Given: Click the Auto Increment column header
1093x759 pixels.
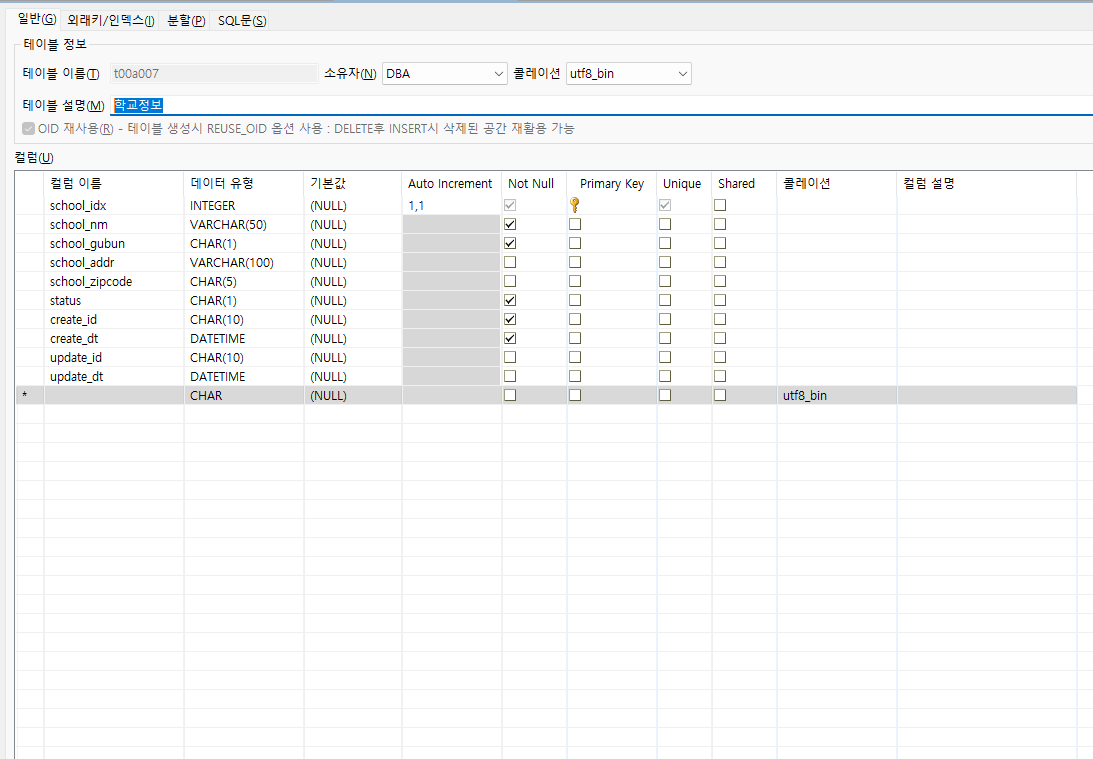Looking at the screenshot, I should tap(450, 184).
